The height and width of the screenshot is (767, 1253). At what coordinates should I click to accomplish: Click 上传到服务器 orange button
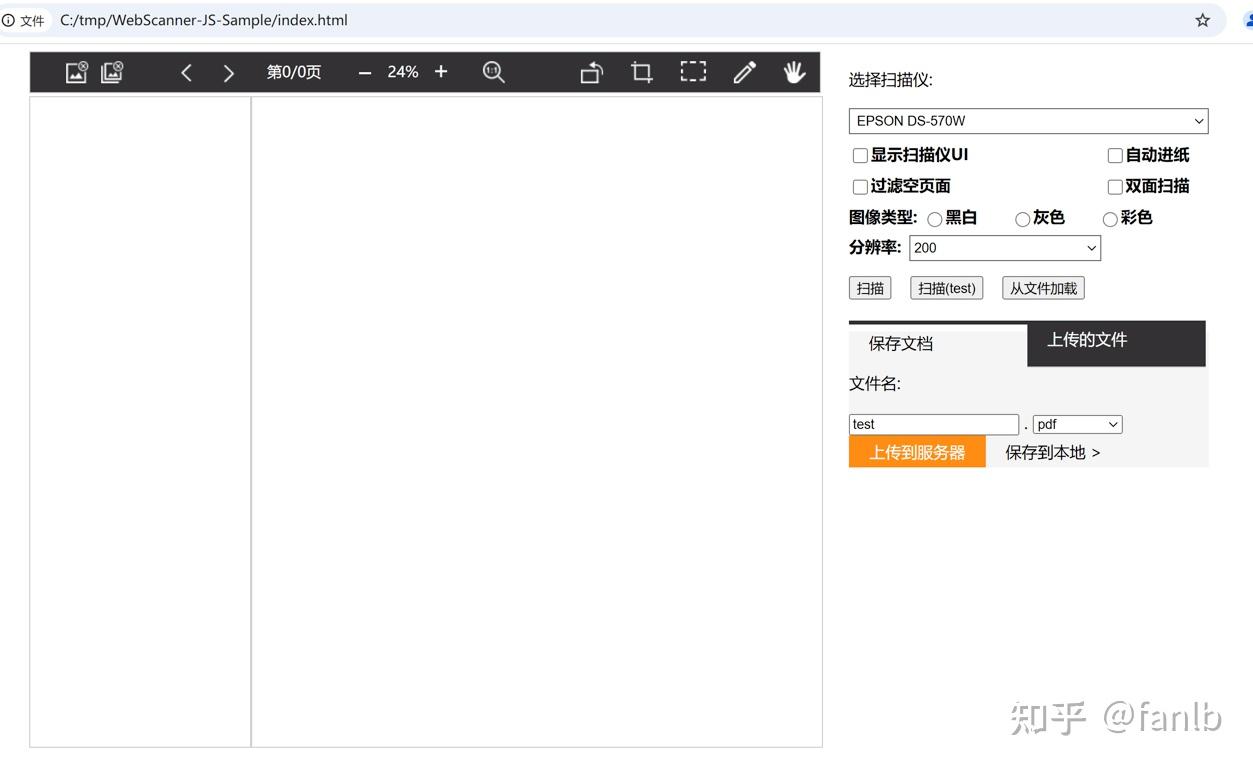pos(917,452)
